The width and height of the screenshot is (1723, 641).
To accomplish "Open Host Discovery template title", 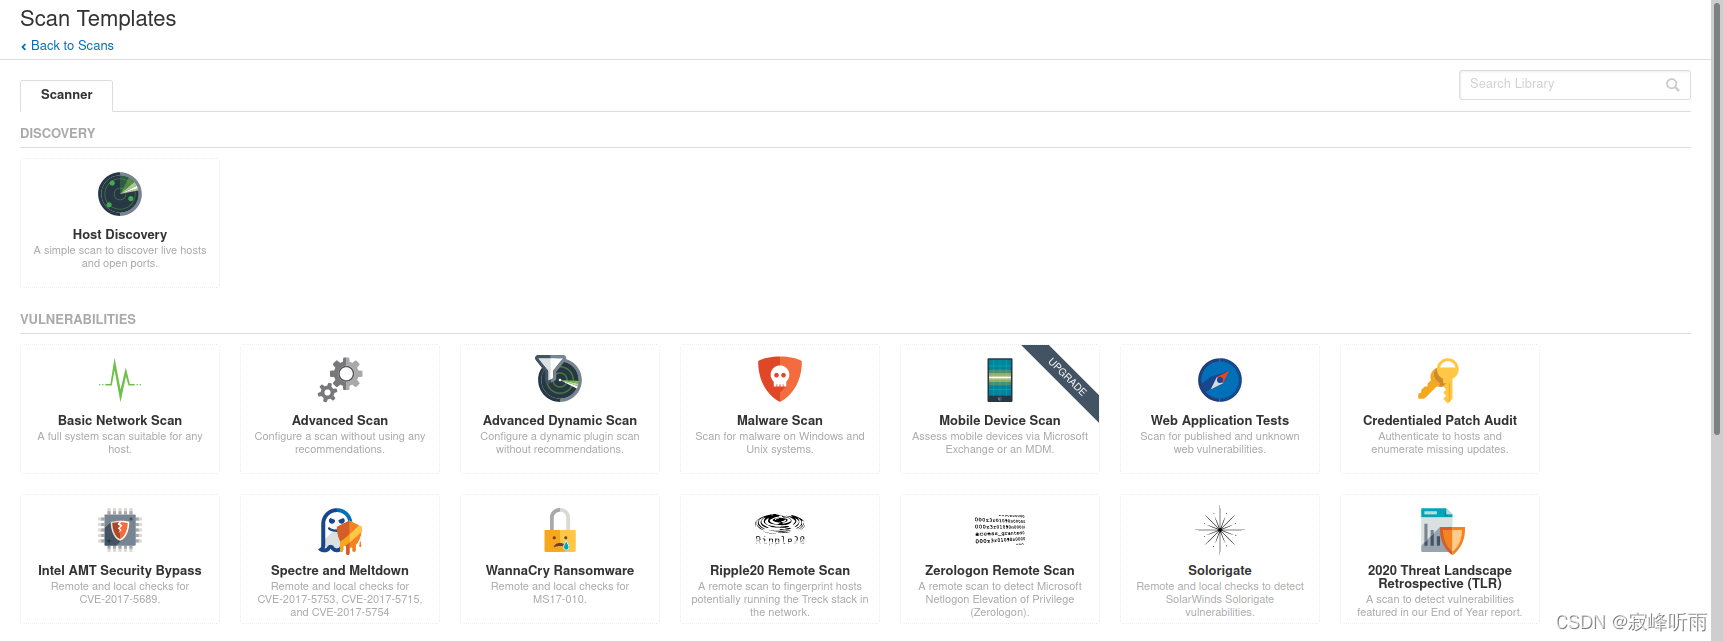I will [120, 235].
